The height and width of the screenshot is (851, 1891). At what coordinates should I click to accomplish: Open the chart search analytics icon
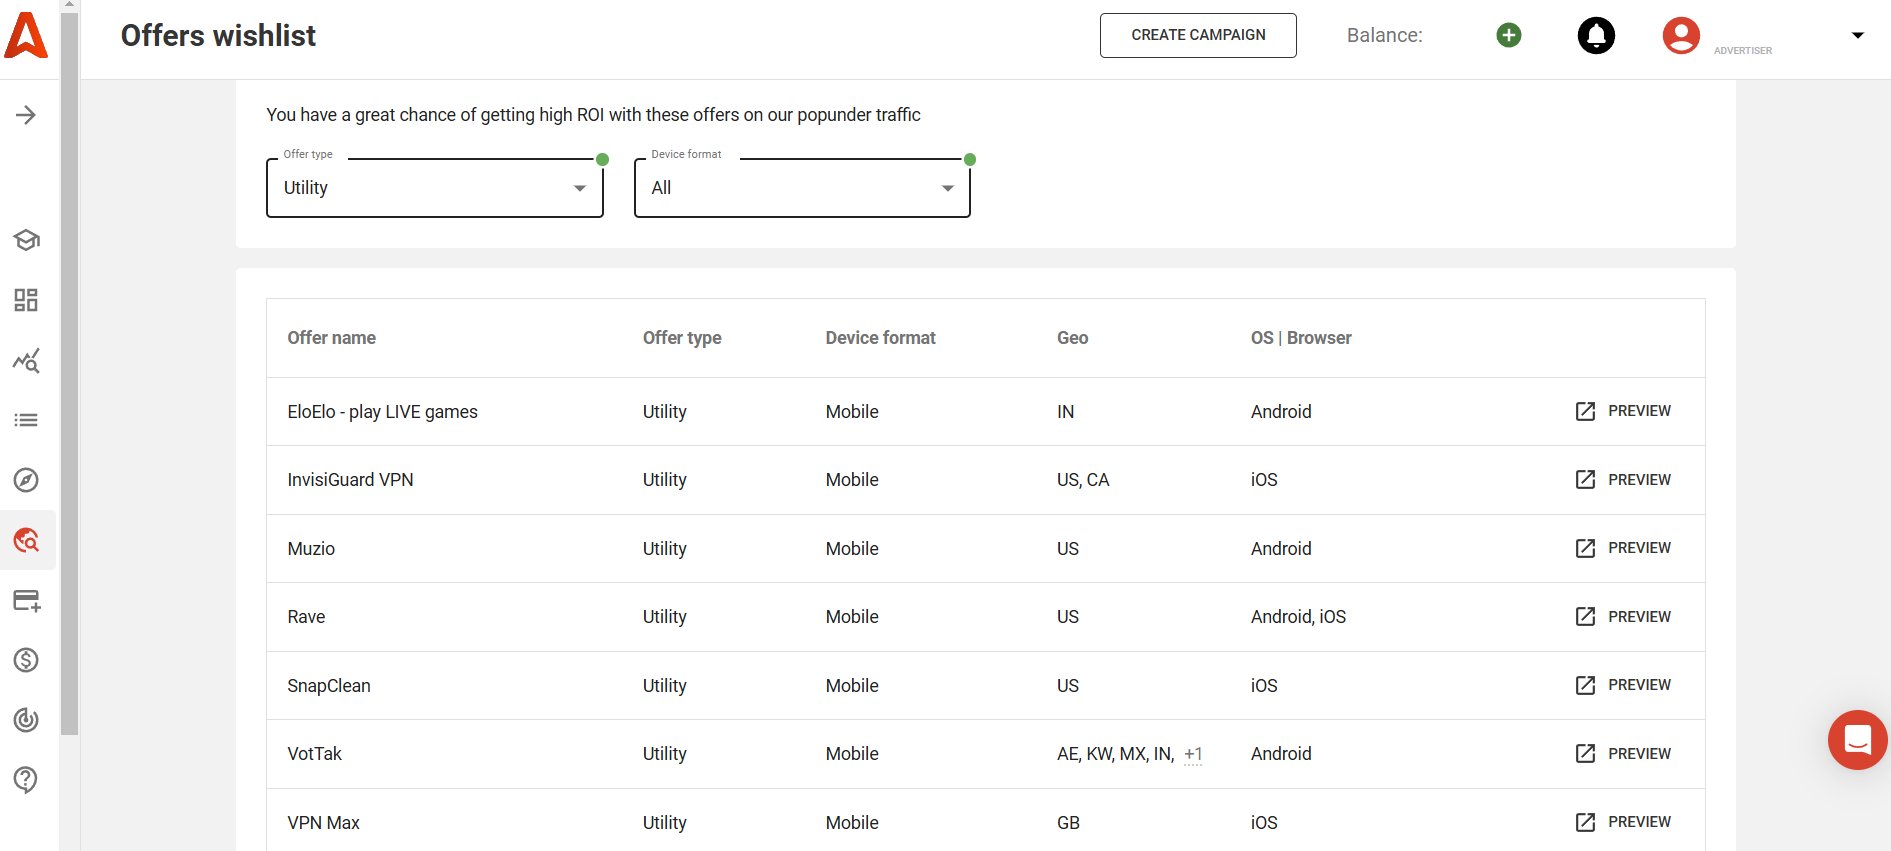click(26, 360)
